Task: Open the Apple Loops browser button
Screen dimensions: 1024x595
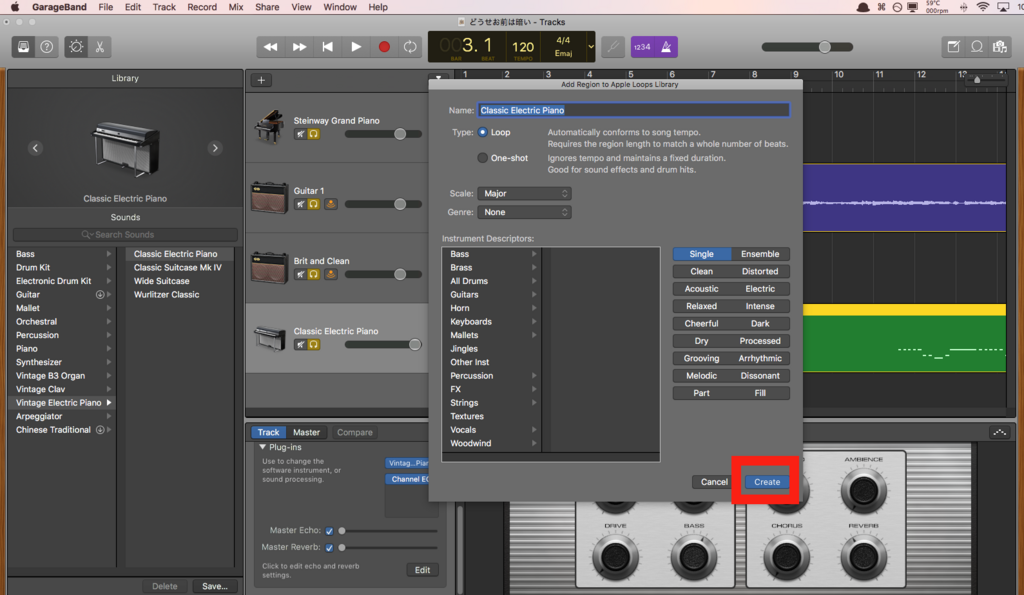Action: pos(977,47)
